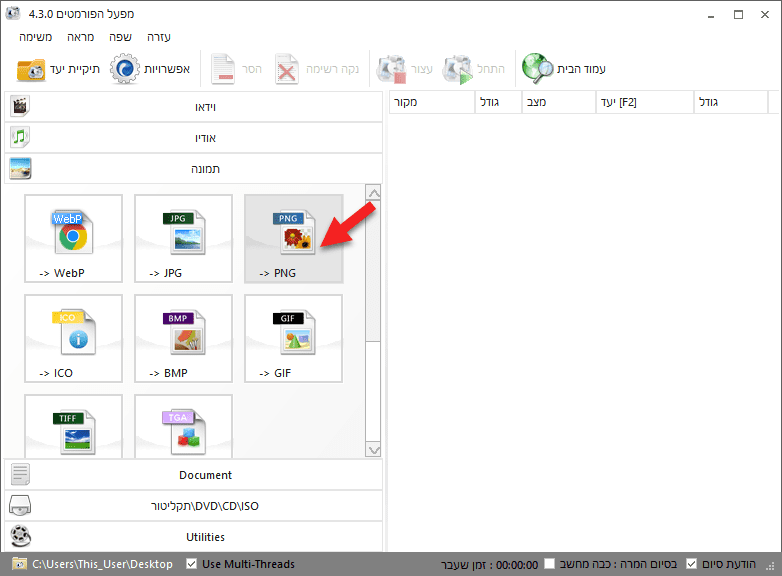Click the last Size (גודל) column header
Image resolution: width=782 pixels, height=576 pixels.
[731, 102]
